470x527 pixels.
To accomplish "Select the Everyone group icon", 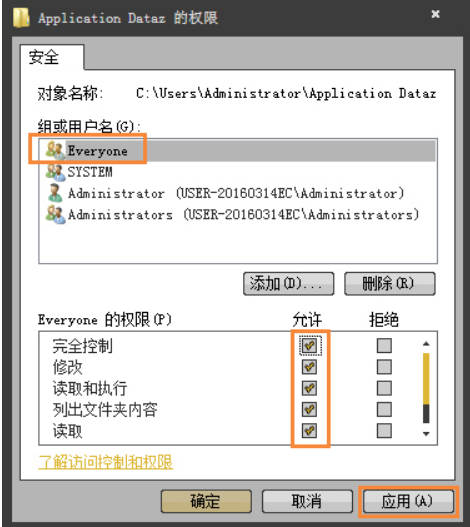I will coord(55,150).
